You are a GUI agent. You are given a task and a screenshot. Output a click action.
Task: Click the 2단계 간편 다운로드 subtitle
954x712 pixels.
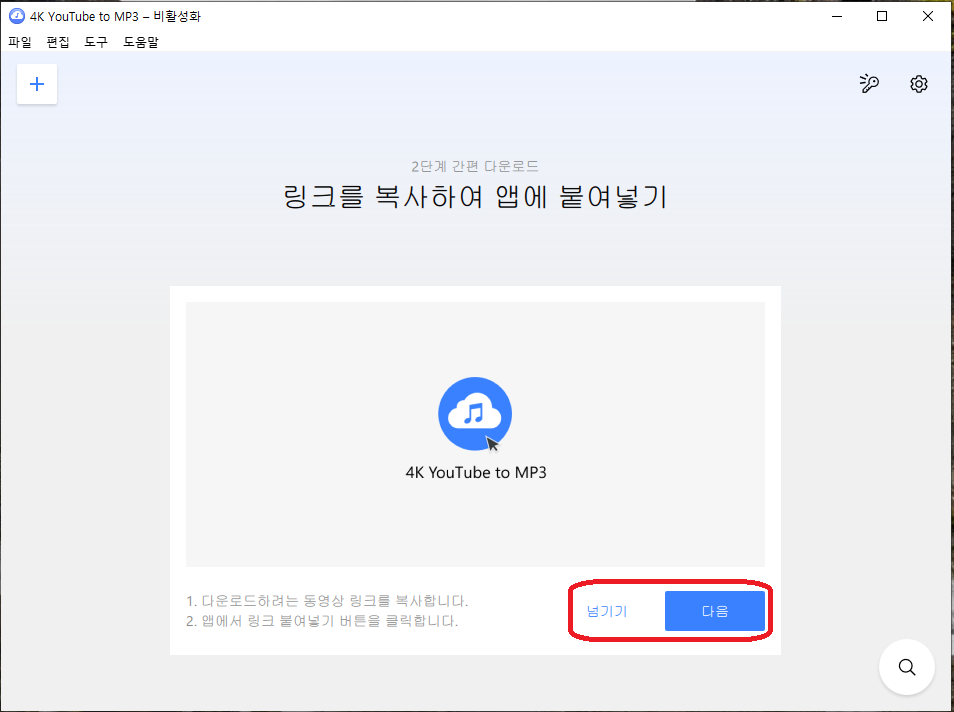click(475, 166)
